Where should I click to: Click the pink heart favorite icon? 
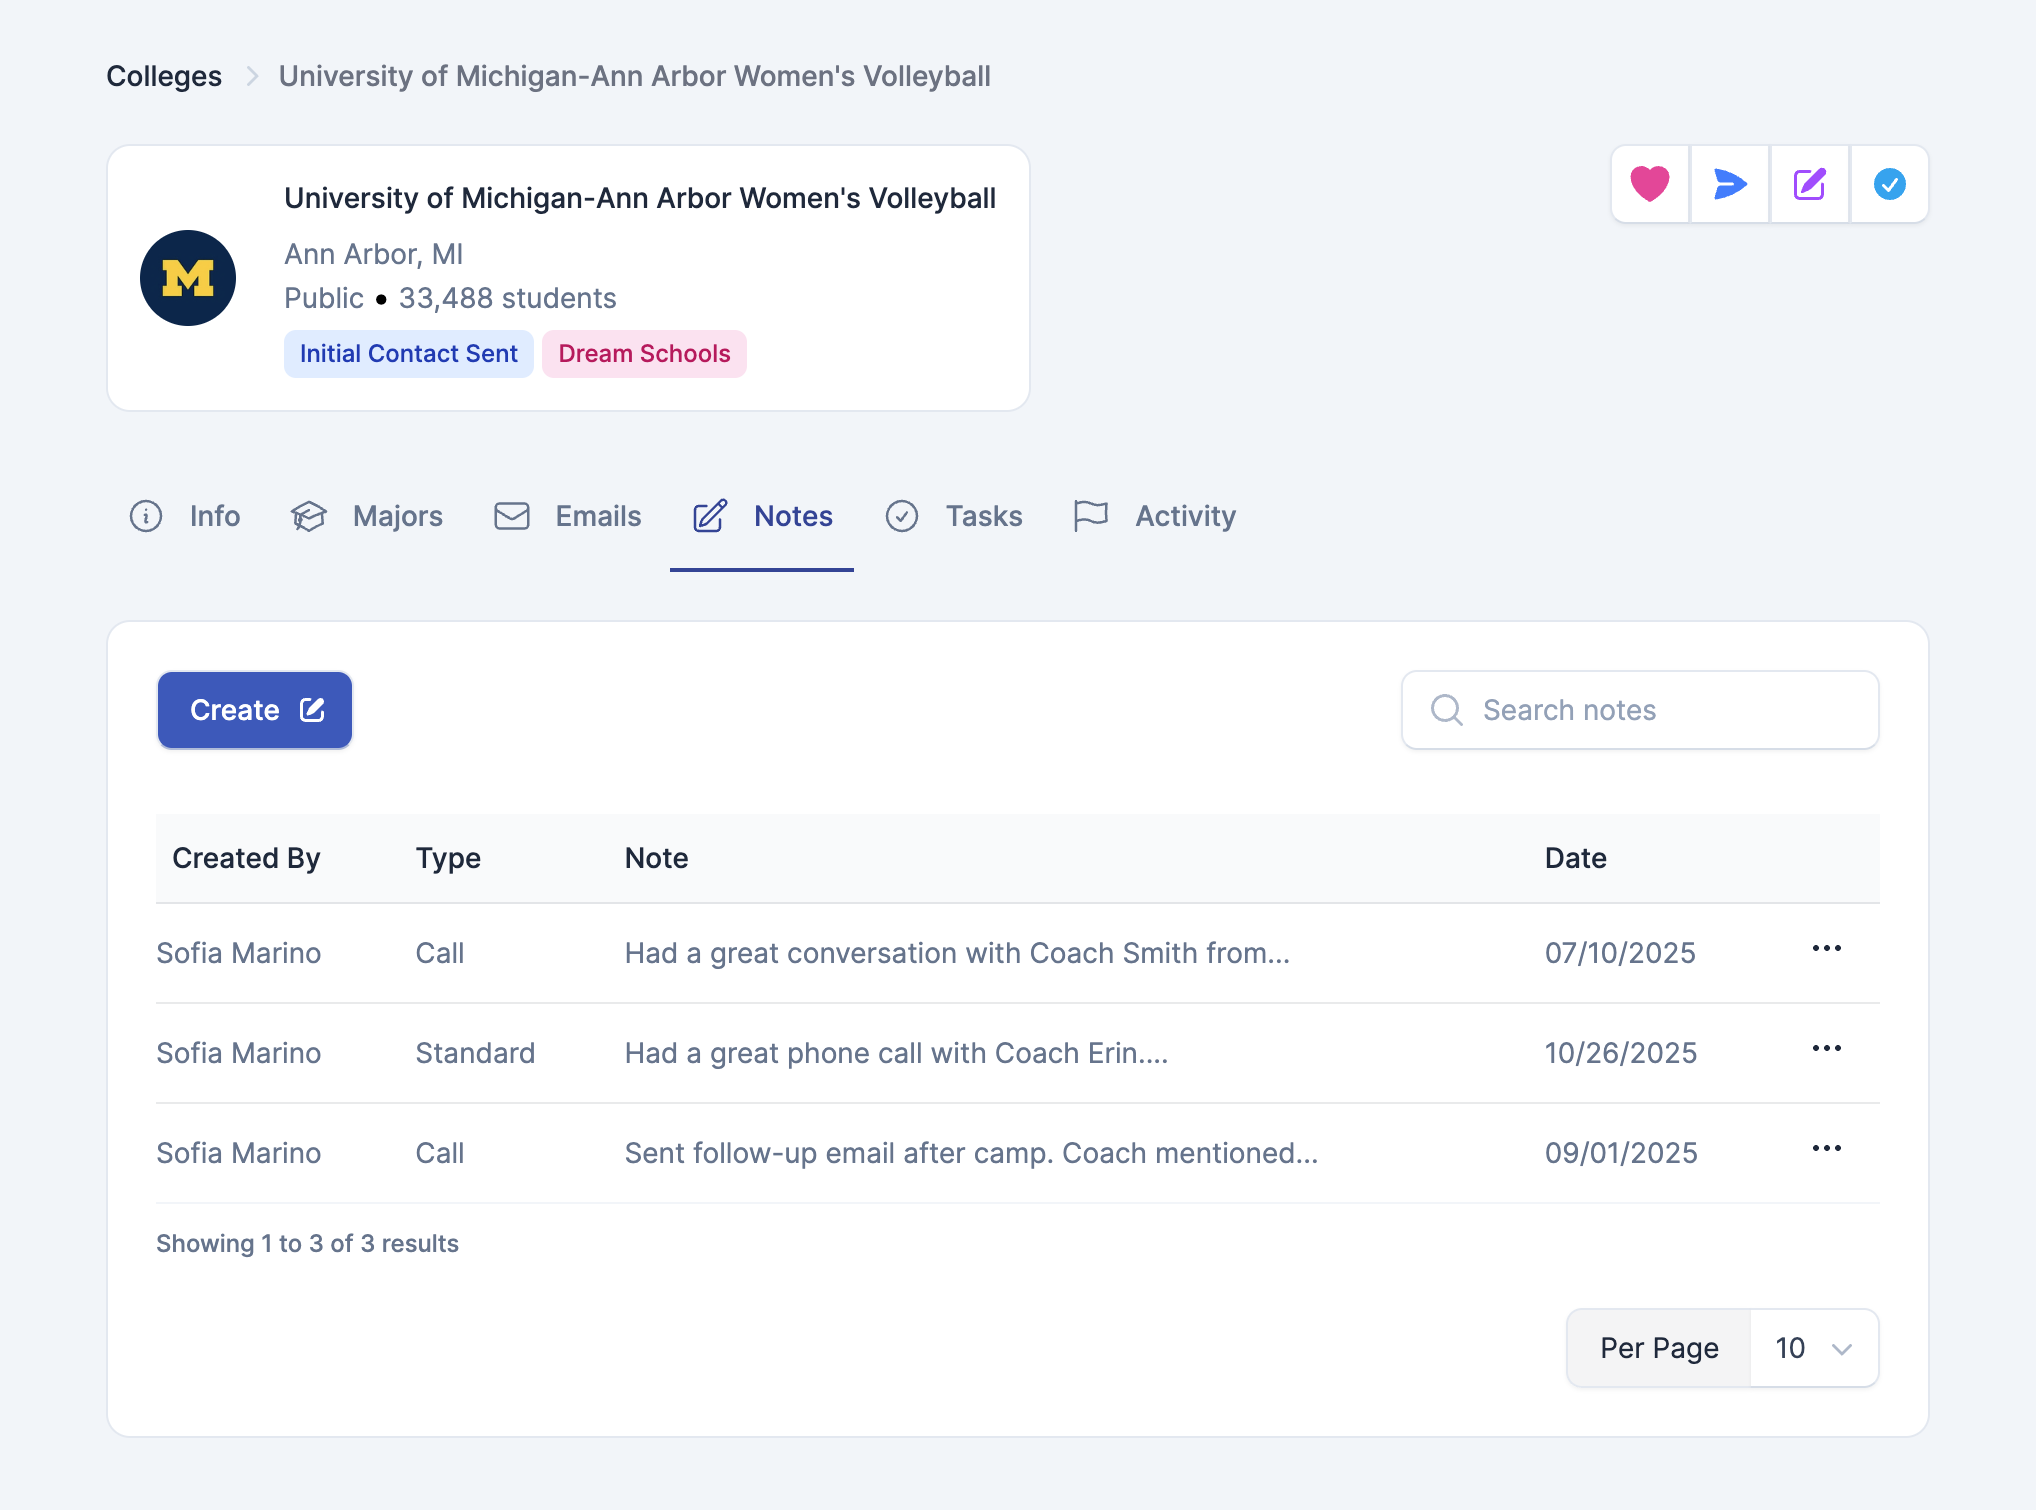(1650, 184)
